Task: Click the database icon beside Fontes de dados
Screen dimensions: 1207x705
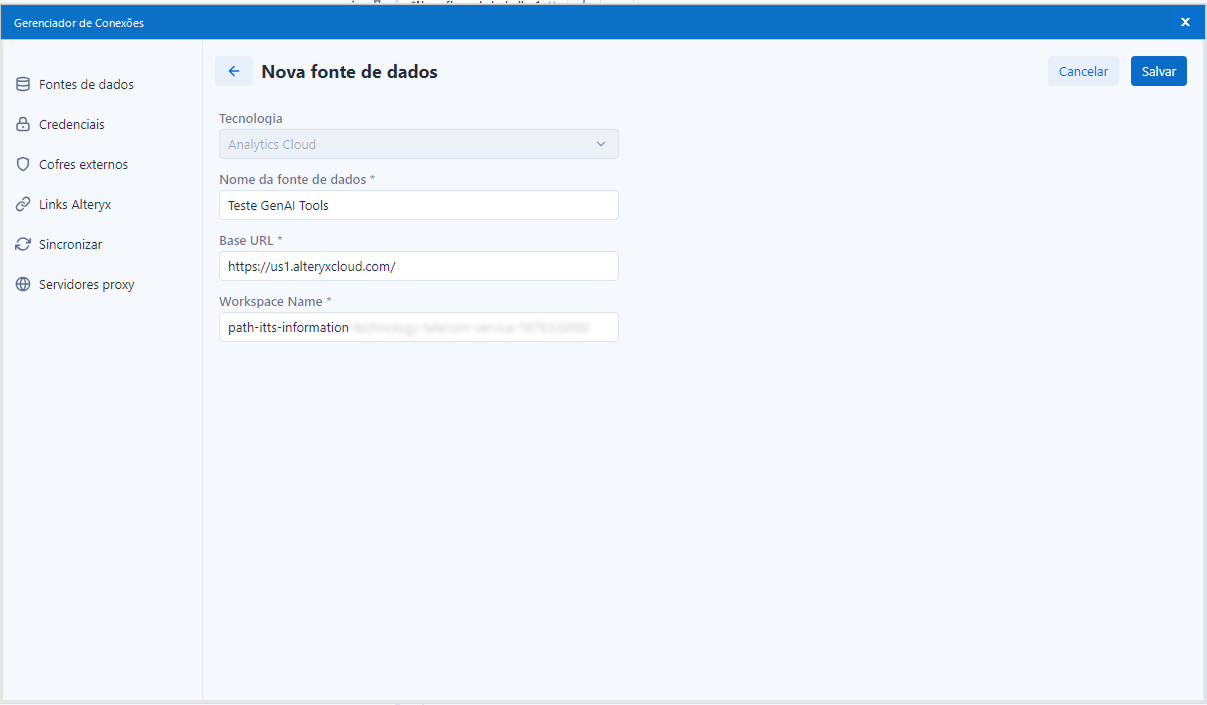Action: click(x=23, y=85)
